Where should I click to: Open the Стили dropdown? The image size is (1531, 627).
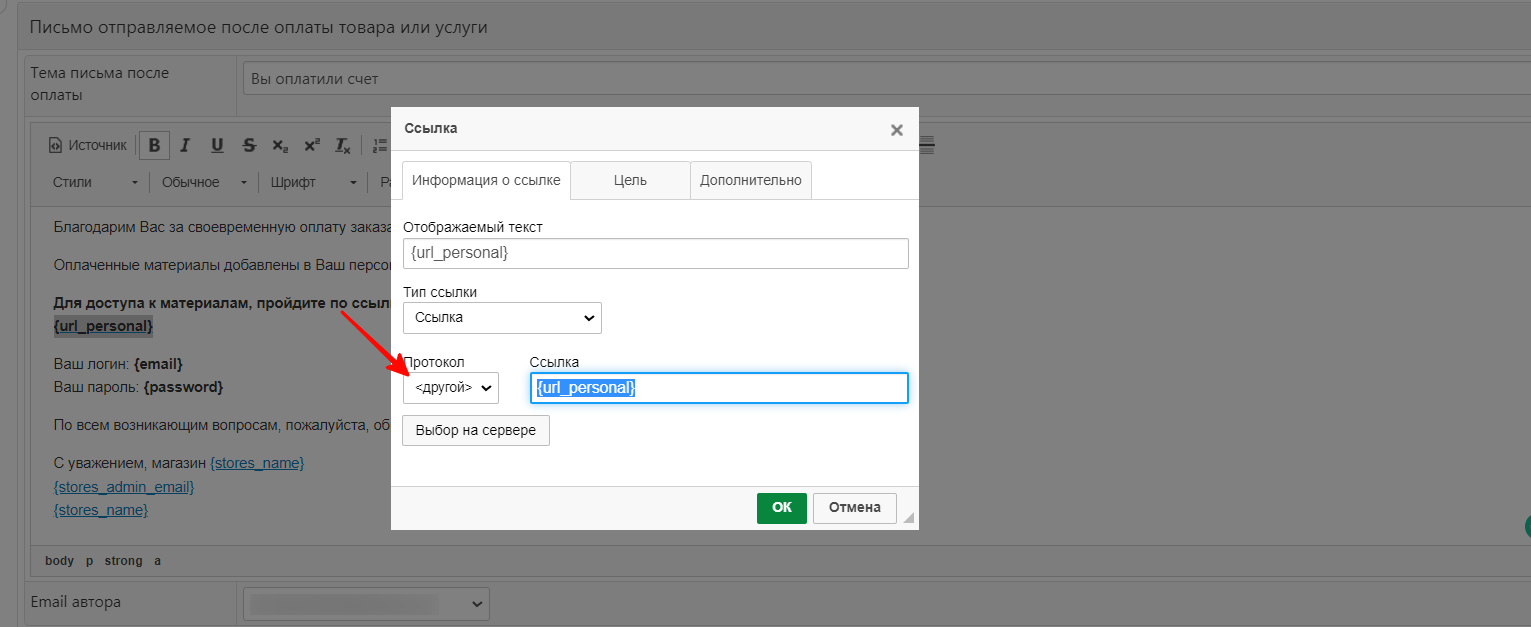coord(95,182)
